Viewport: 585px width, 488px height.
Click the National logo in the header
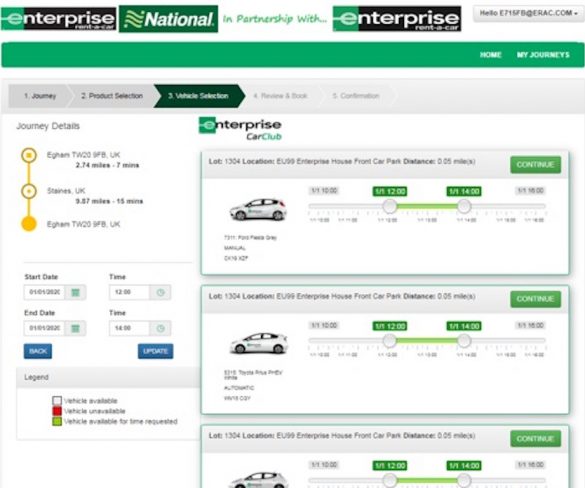[x=168, y=19]
